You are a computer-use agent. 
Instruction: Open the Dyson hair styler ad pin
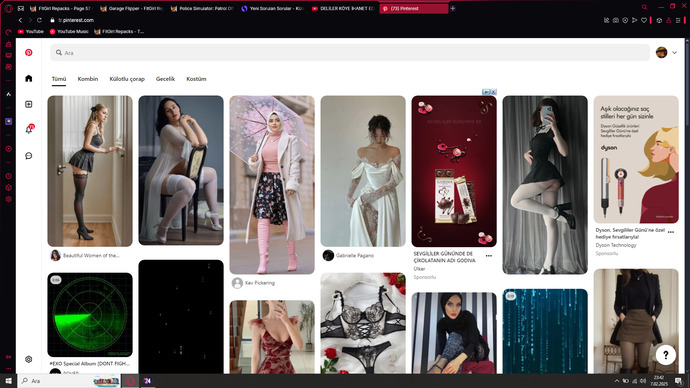coord(636,159)
